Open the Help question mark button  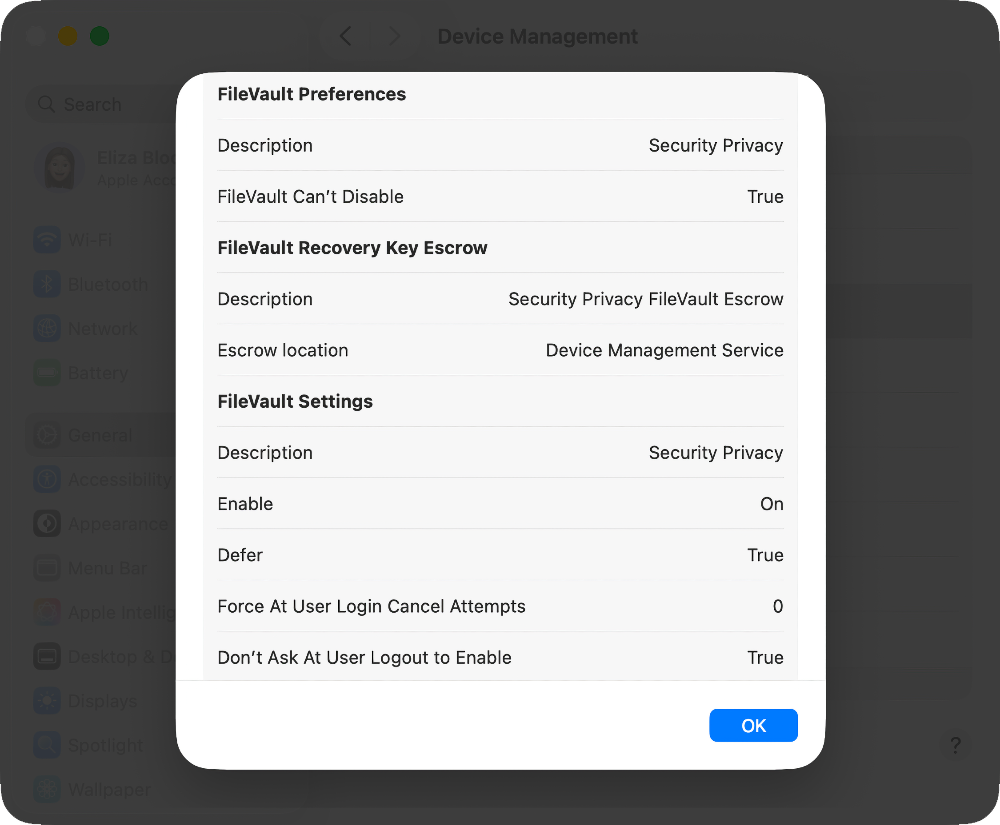[955, 745]
